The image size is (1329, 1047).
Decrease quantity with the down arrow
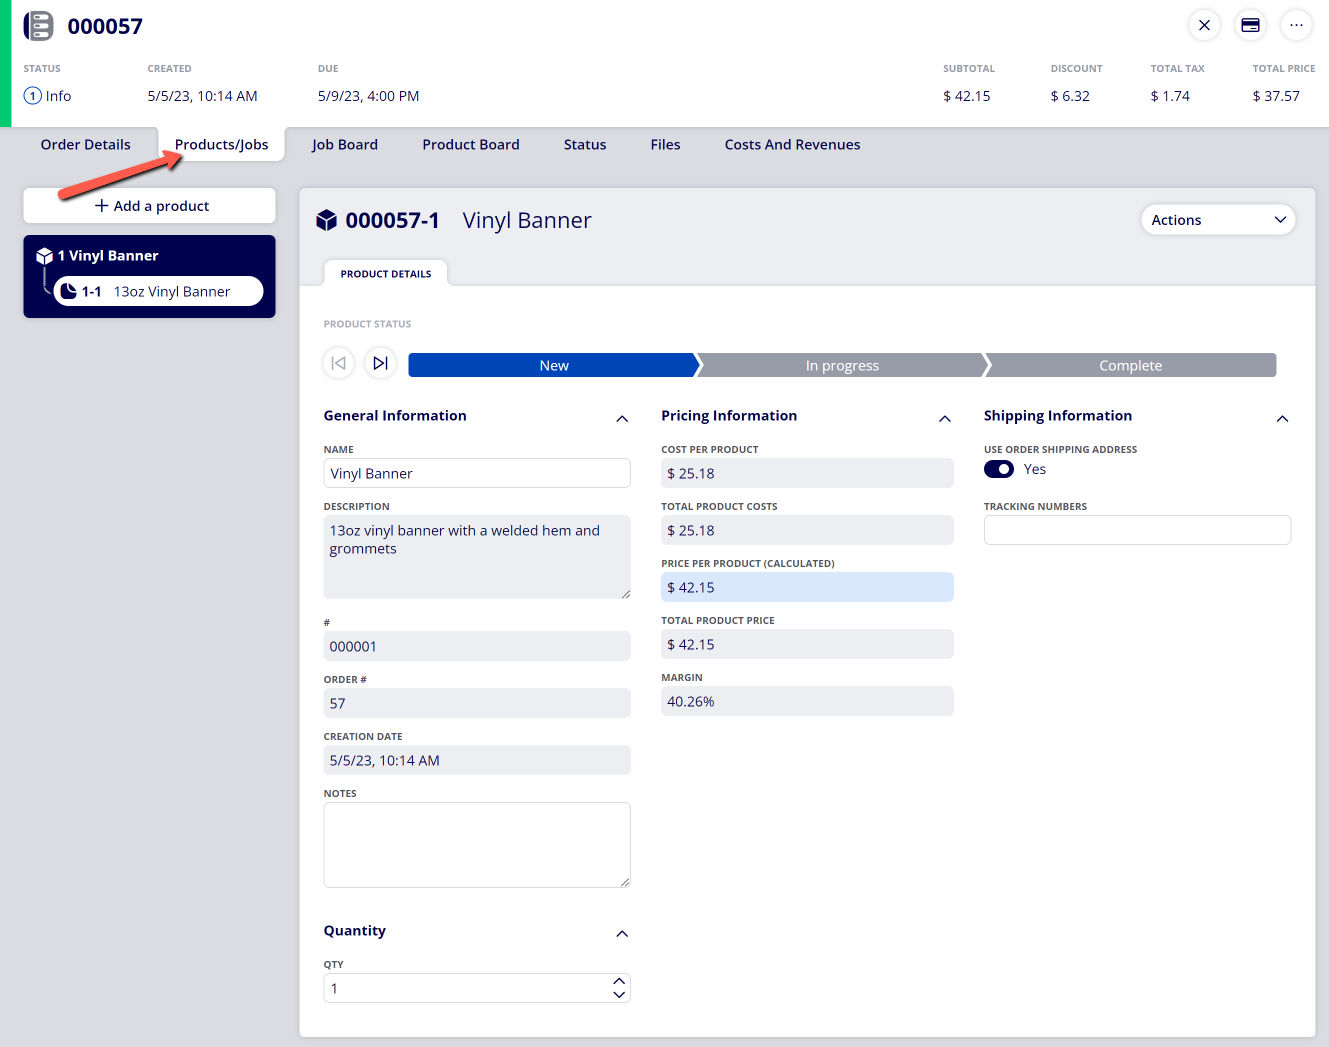(619, 994)
